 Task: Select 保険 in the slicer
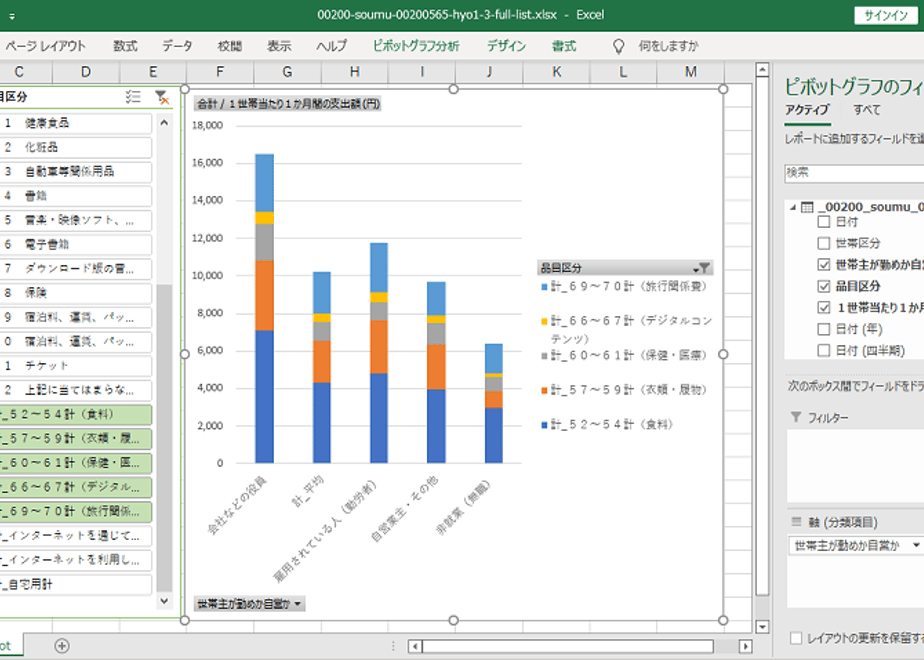point(75,293)
